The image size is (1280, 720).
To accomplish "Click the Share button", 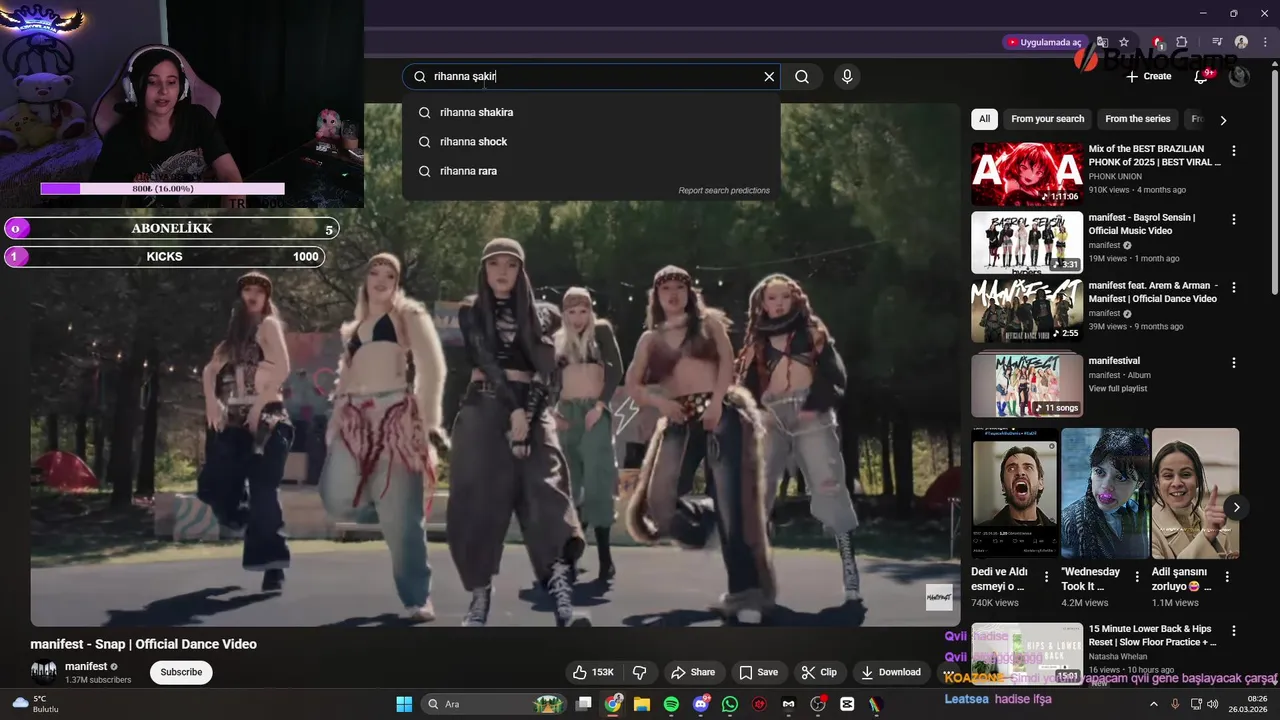I will tap(693, 672).
